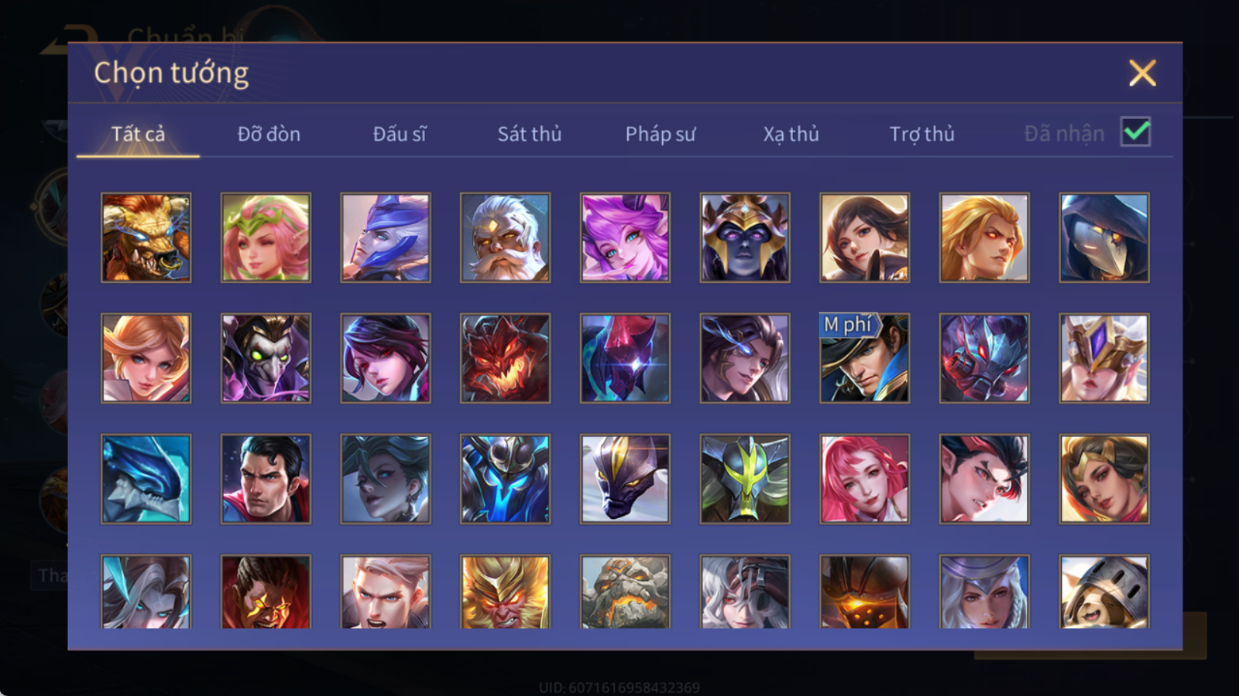Choose the hero marked 'M phí'
The height and width of the screenshot is (696, 1239).
[865, 358]
